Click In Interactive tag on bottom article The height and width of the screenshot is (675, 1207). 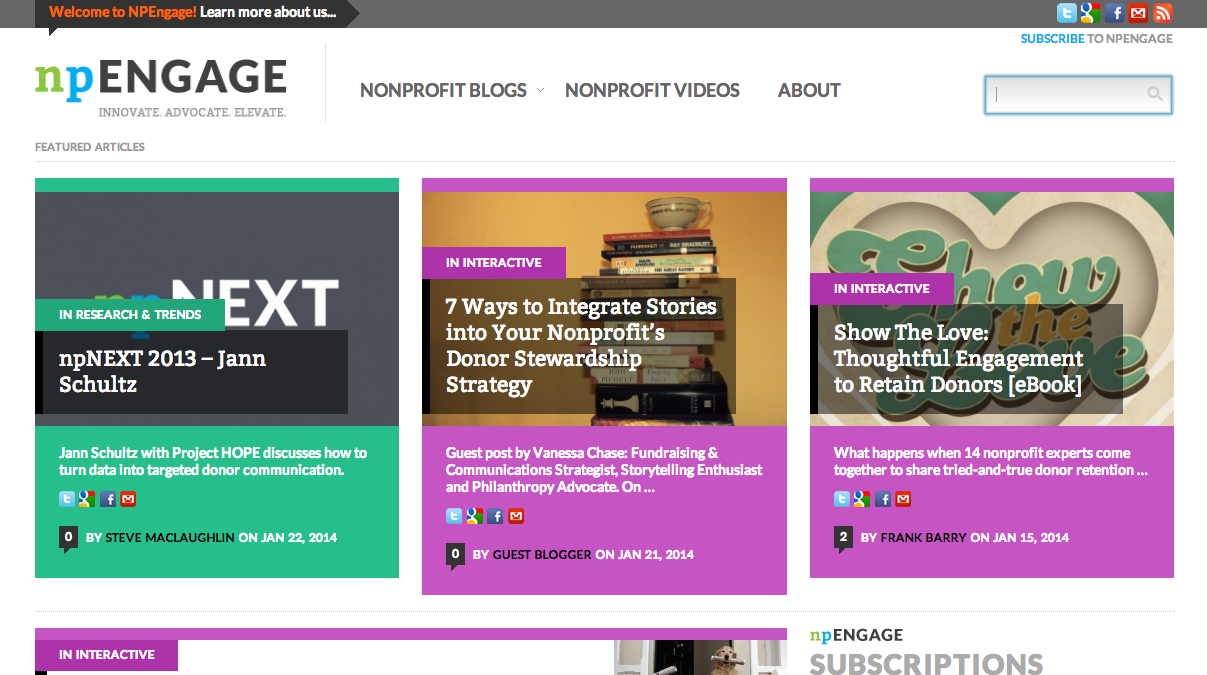point(106,655)
